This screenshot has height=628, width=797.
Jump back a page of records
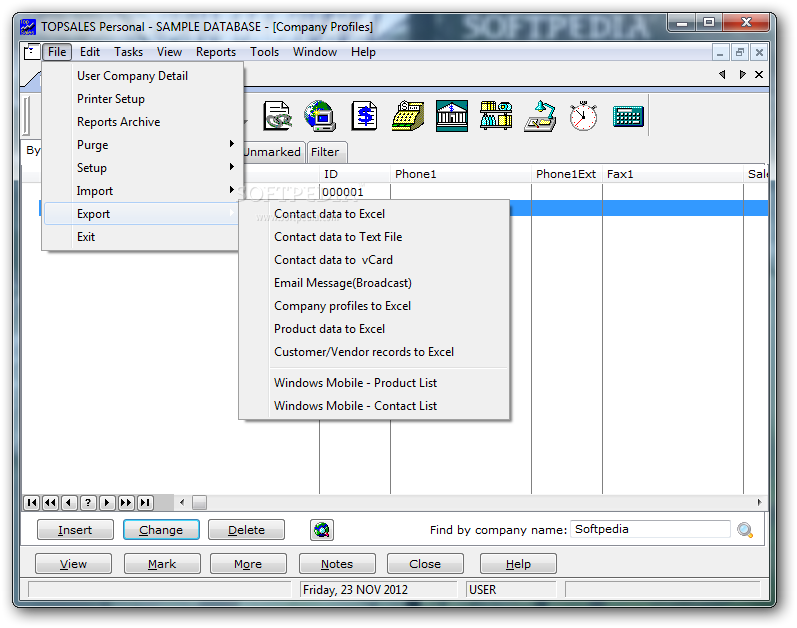(50, 503)
